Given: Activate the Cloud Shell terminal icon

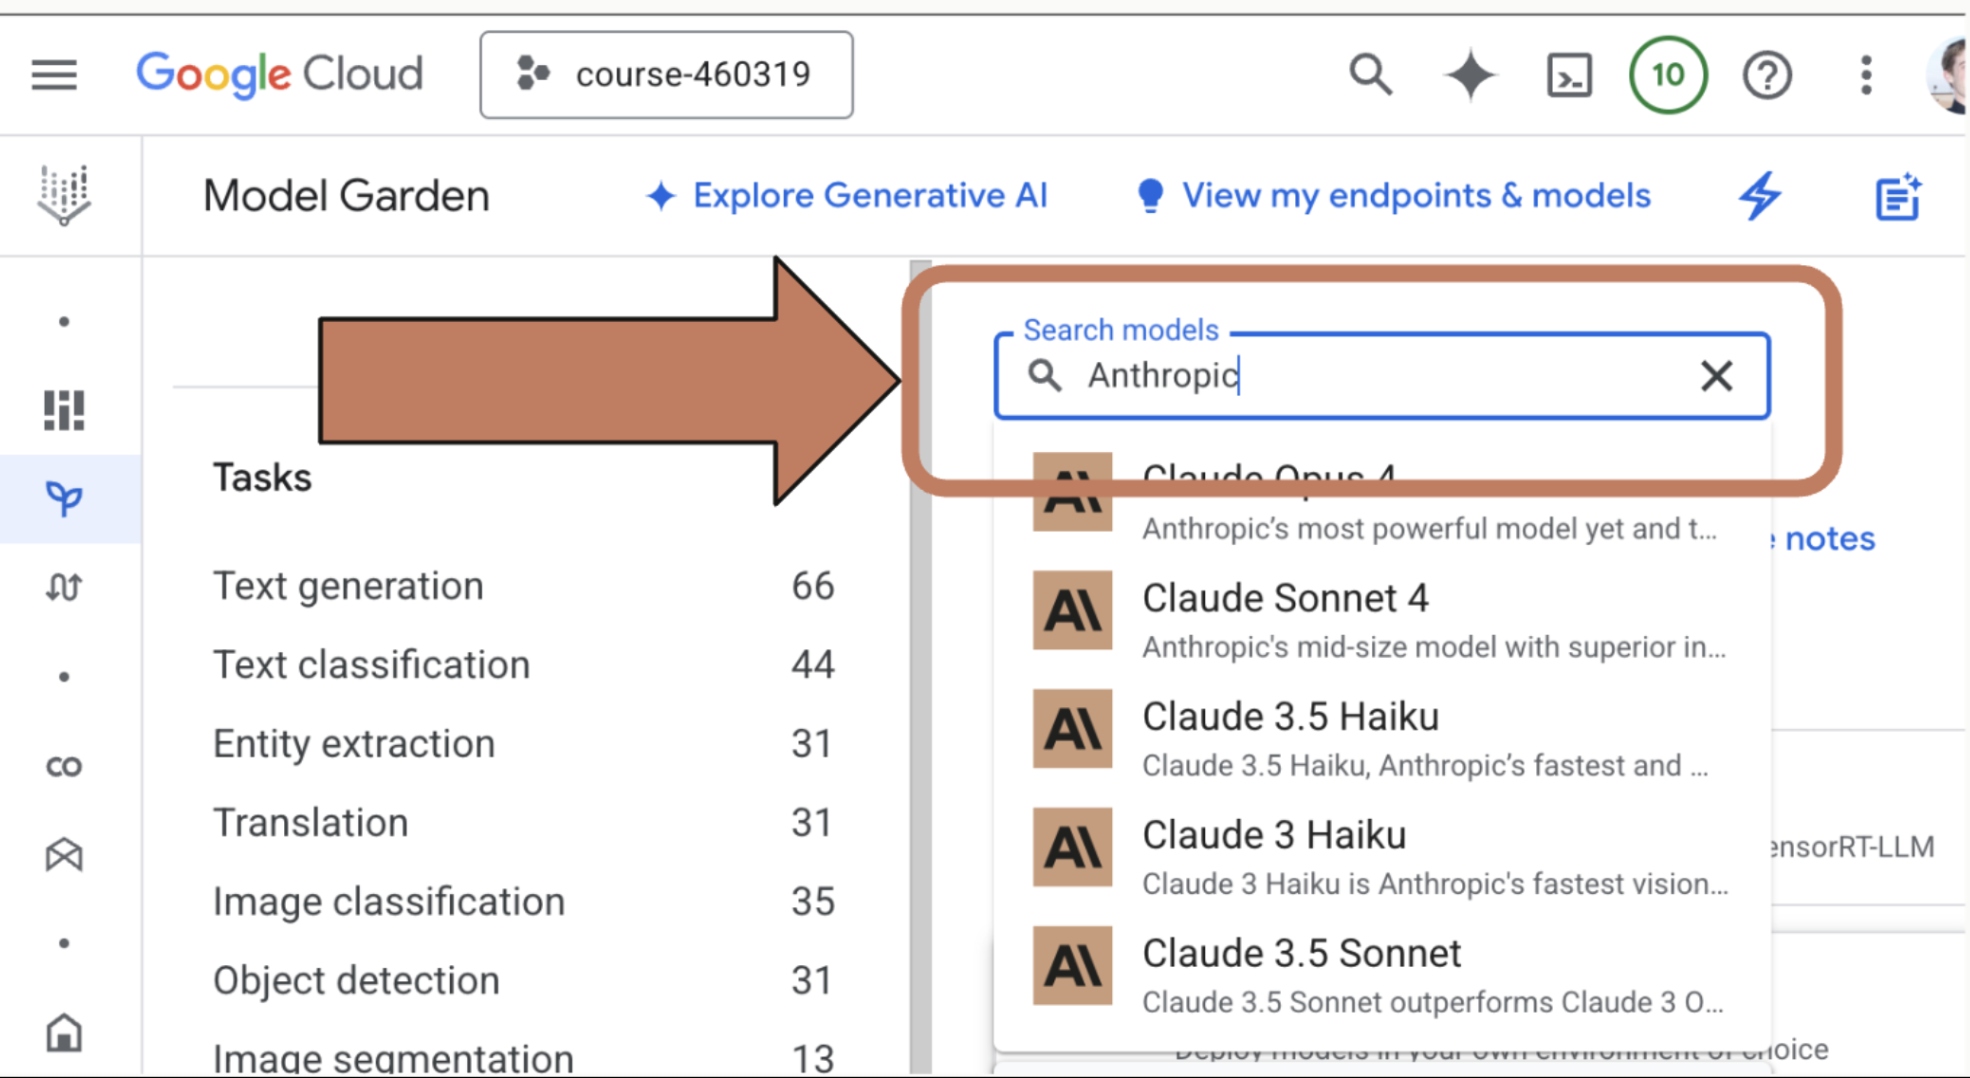Looking at the screenshot, I should coord(1569,75).
